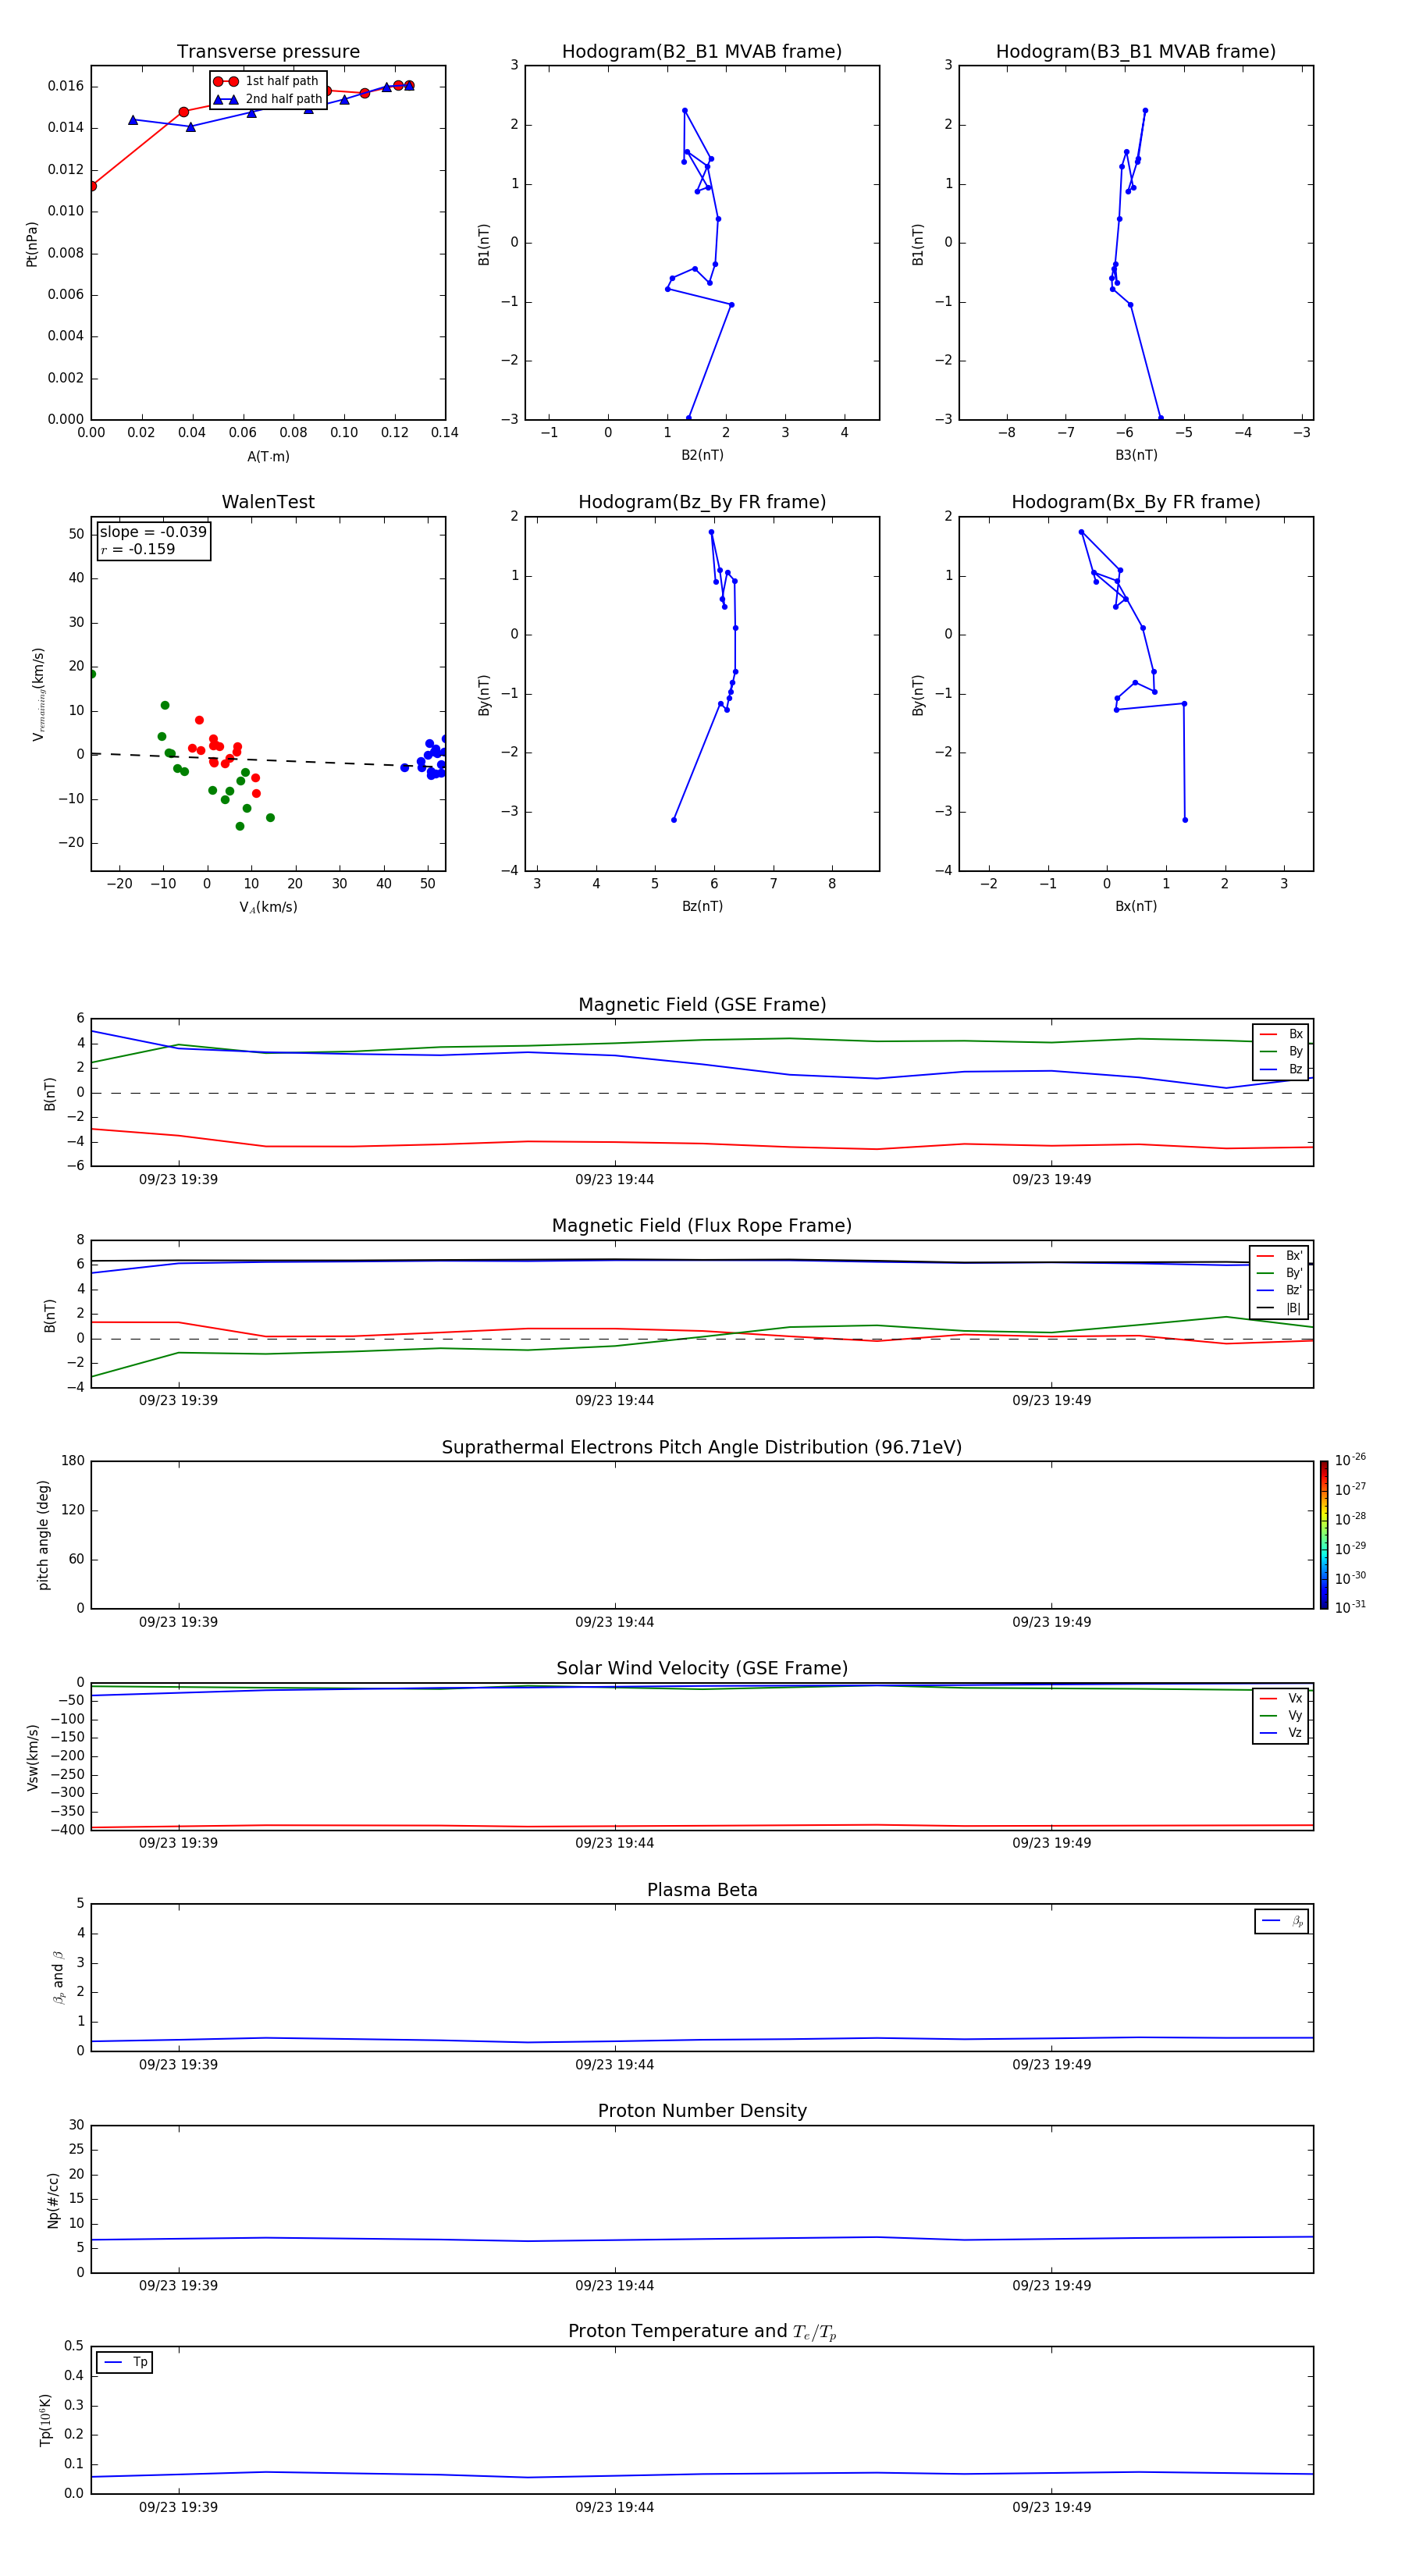This screenshot has height=2576, width=1405.
Task: Click the |B| legend entry in Flux Rope panel
Action: (x=1280, y=1308)
